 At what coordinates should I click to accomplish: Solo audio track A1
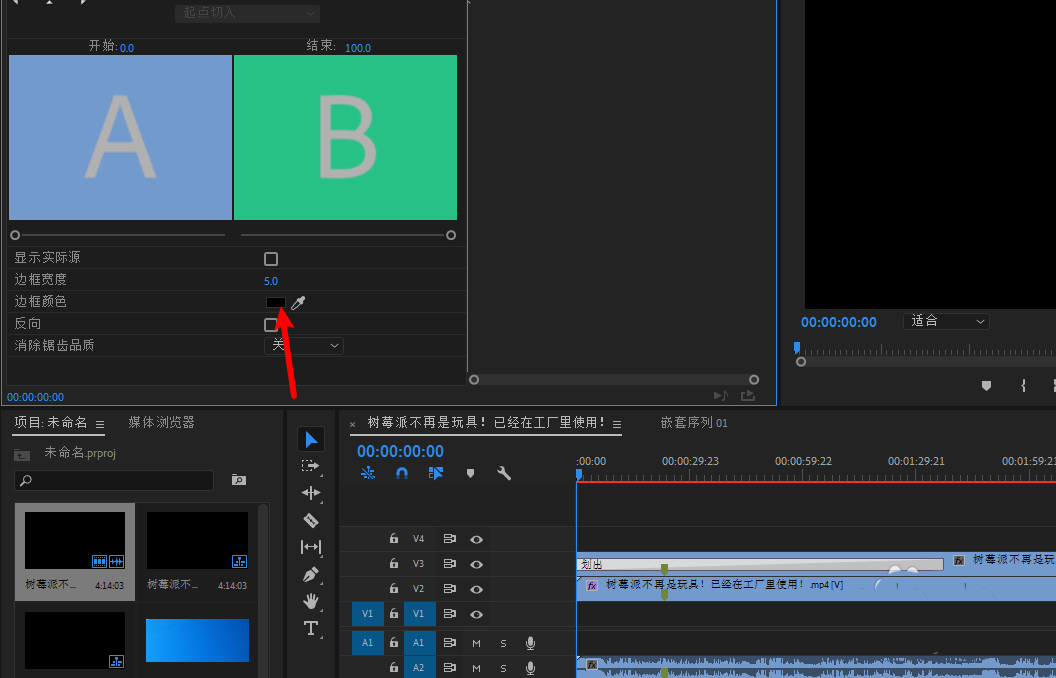coord(503,642)
